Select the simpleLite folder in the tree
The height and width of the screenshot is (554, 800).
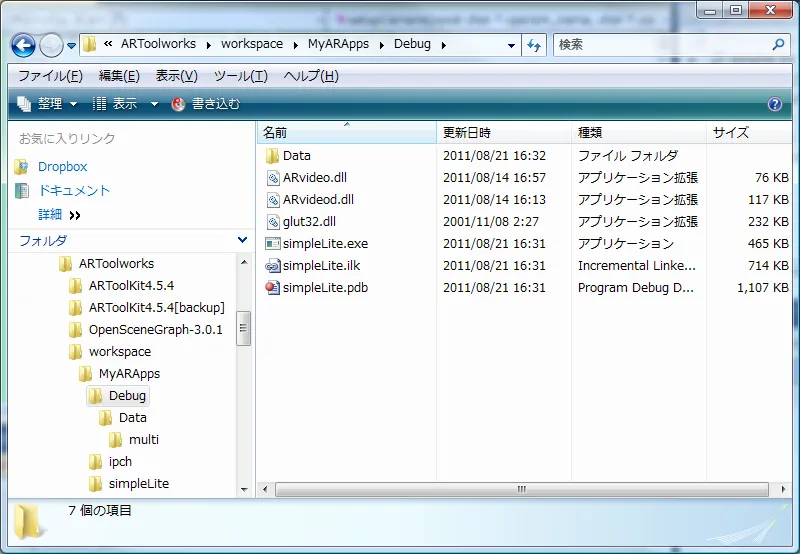[x=139, y=483]
